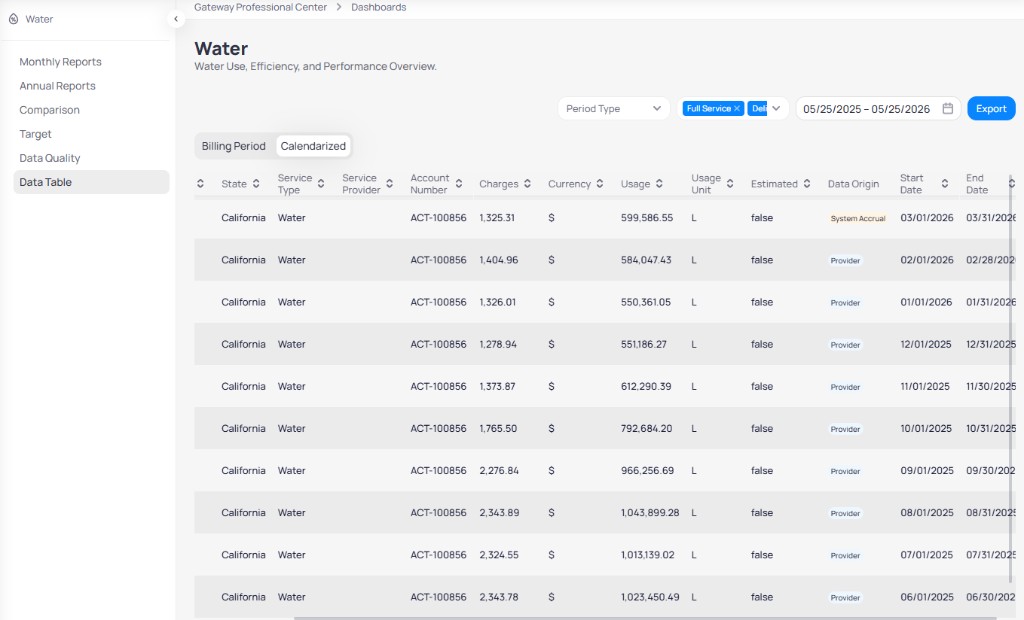
Task: Click usage value 584,047.43
Action: coord(646,259)
